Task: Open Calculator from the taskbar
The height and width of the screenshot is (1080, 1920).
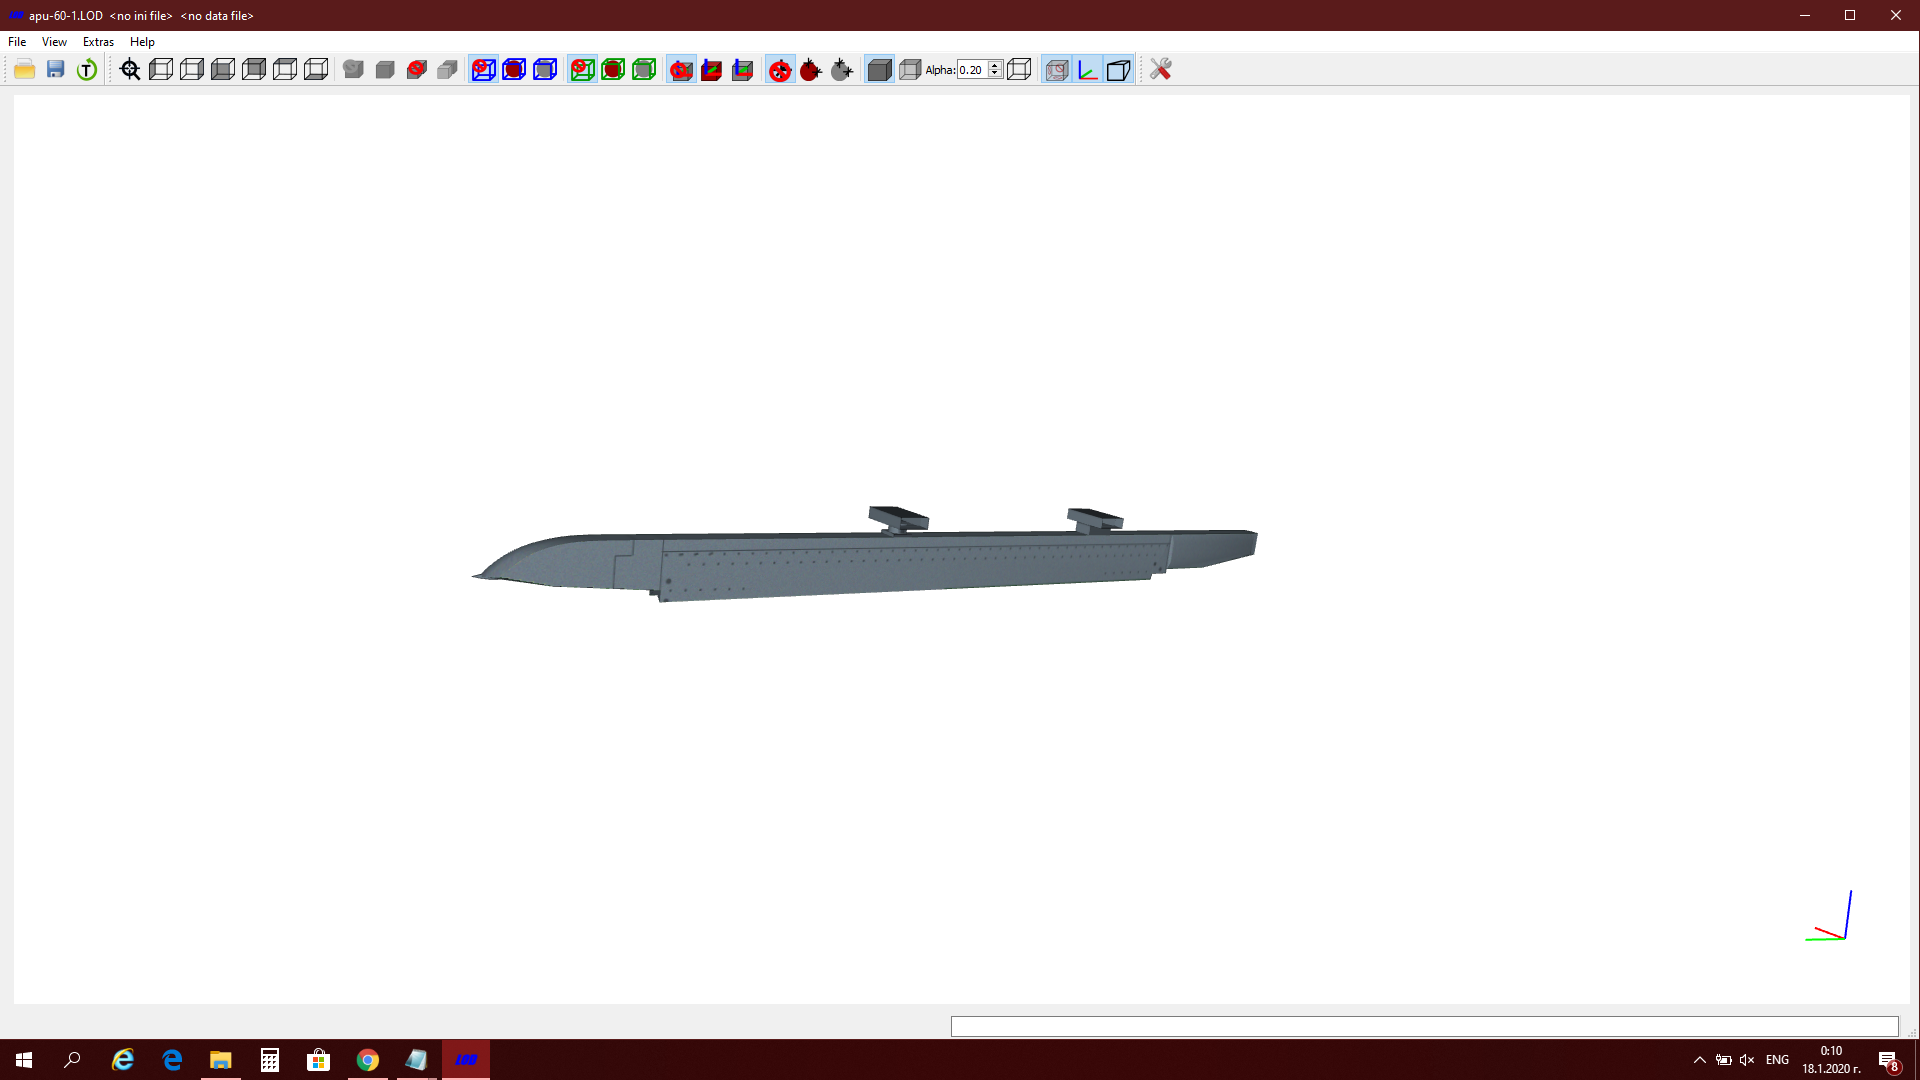Action: click(269, 1060)
